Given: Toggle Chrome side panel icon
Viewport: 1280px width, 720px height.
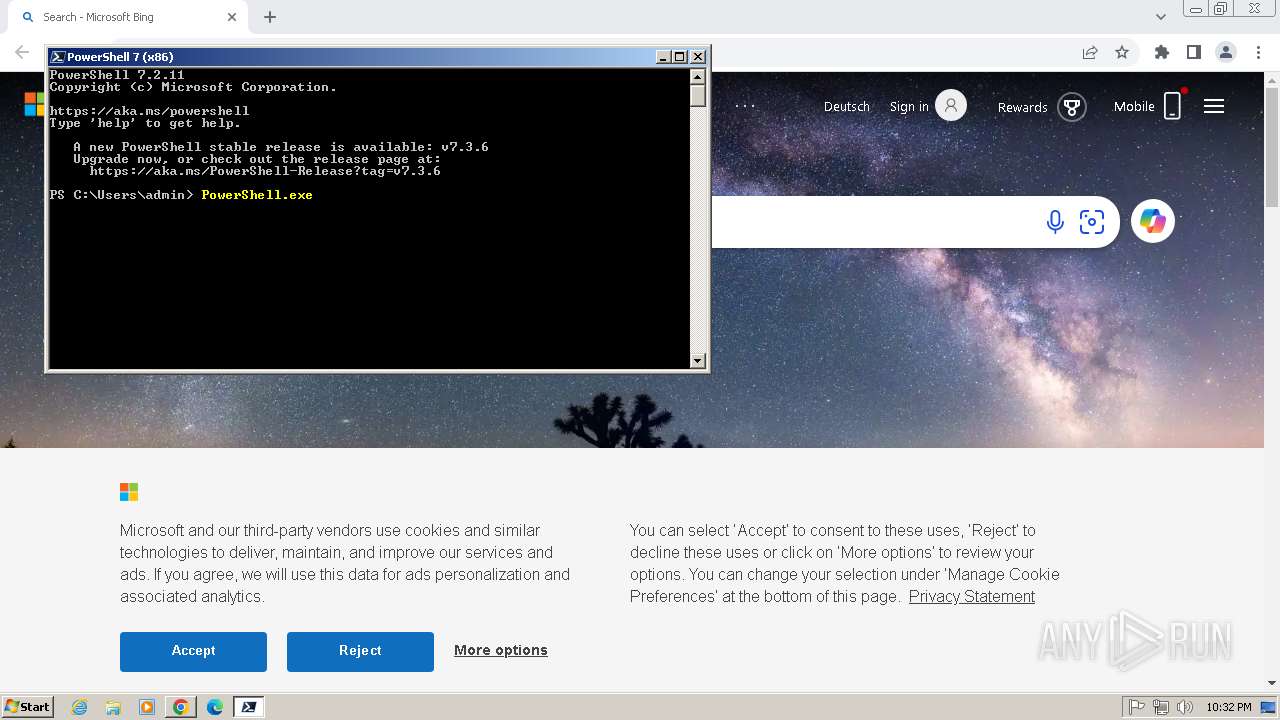Looking at the screenshot, I should [1193, 52].
